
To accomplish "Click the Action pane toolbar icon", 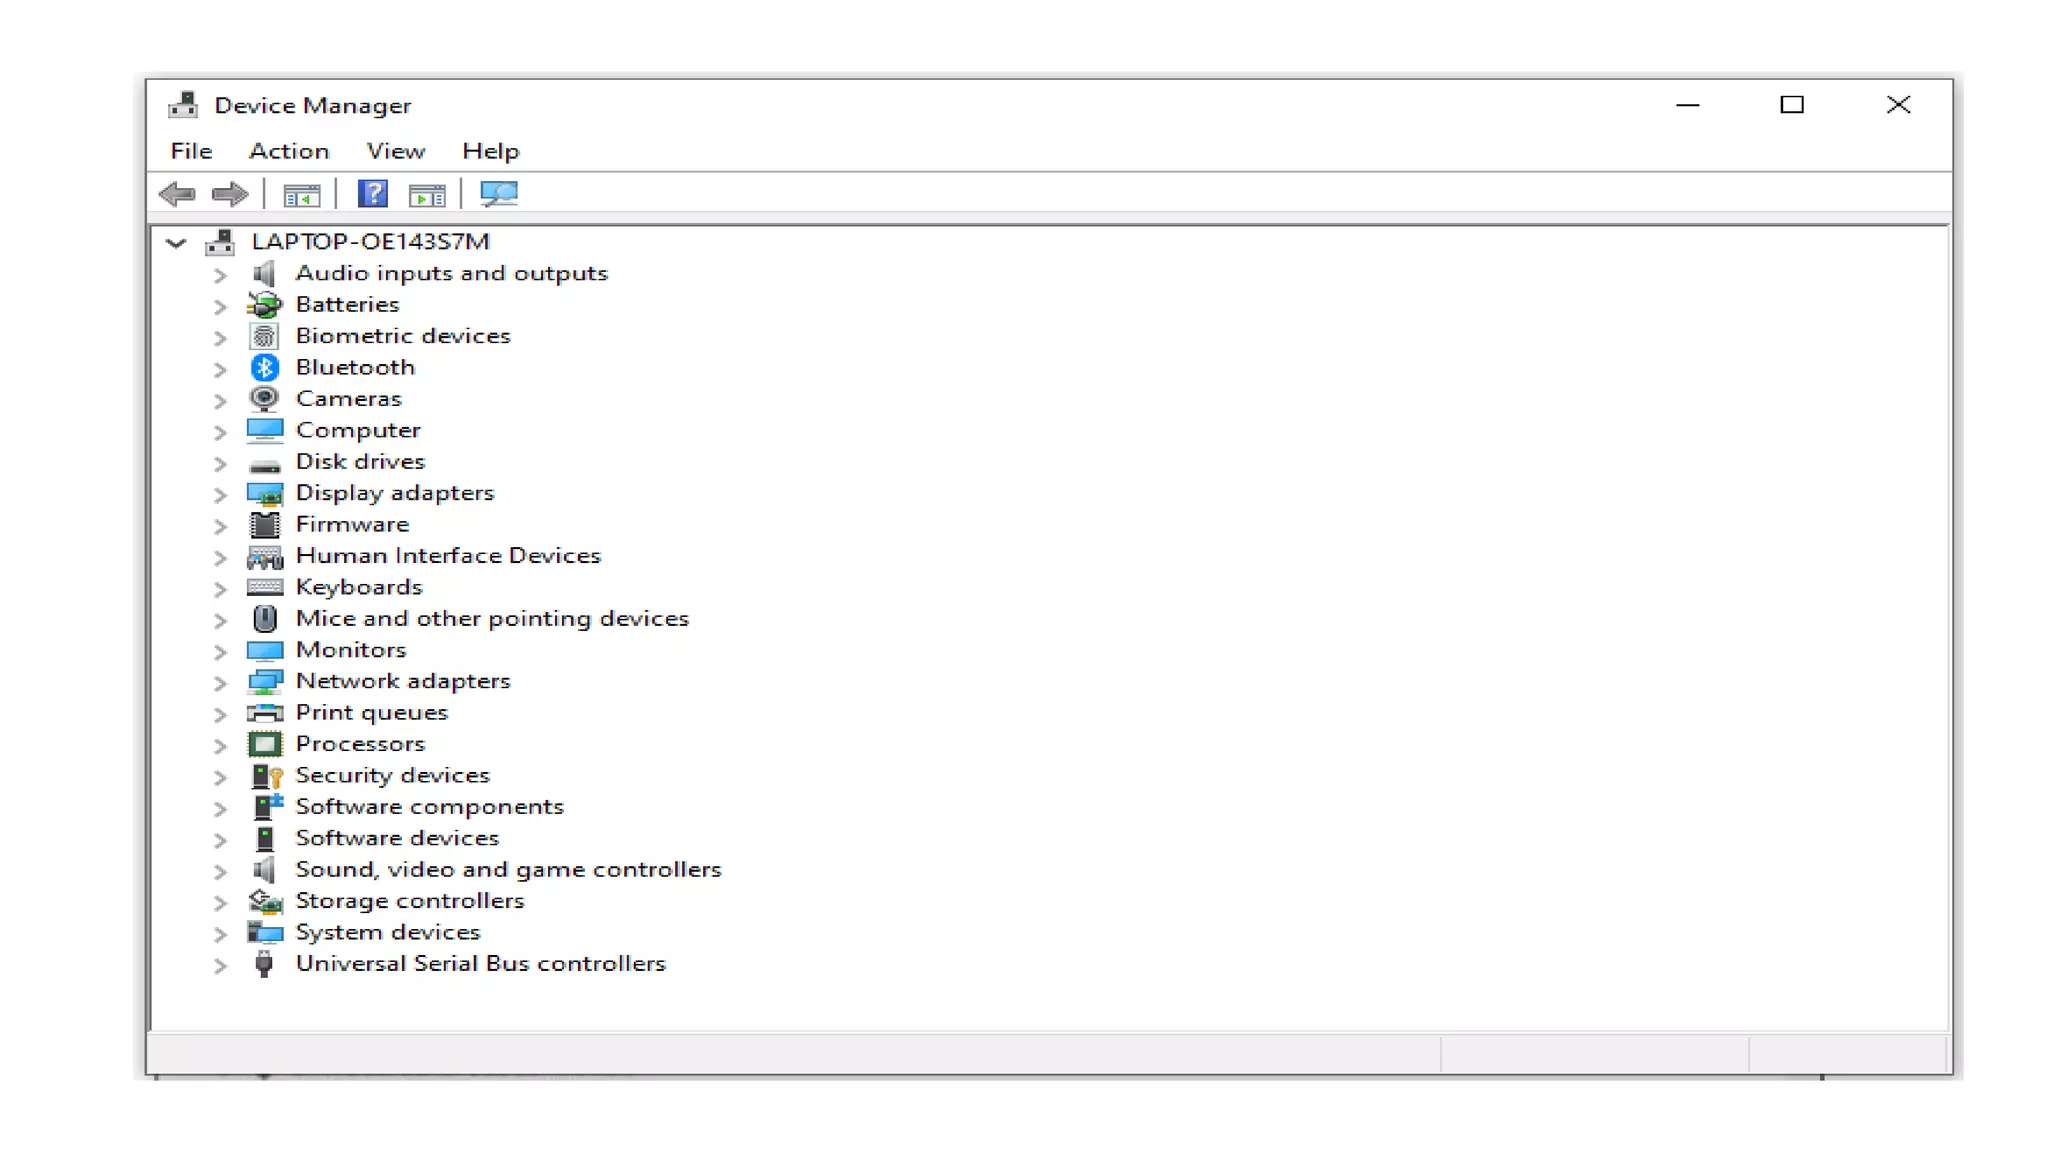I will click(x=427, y=195).
